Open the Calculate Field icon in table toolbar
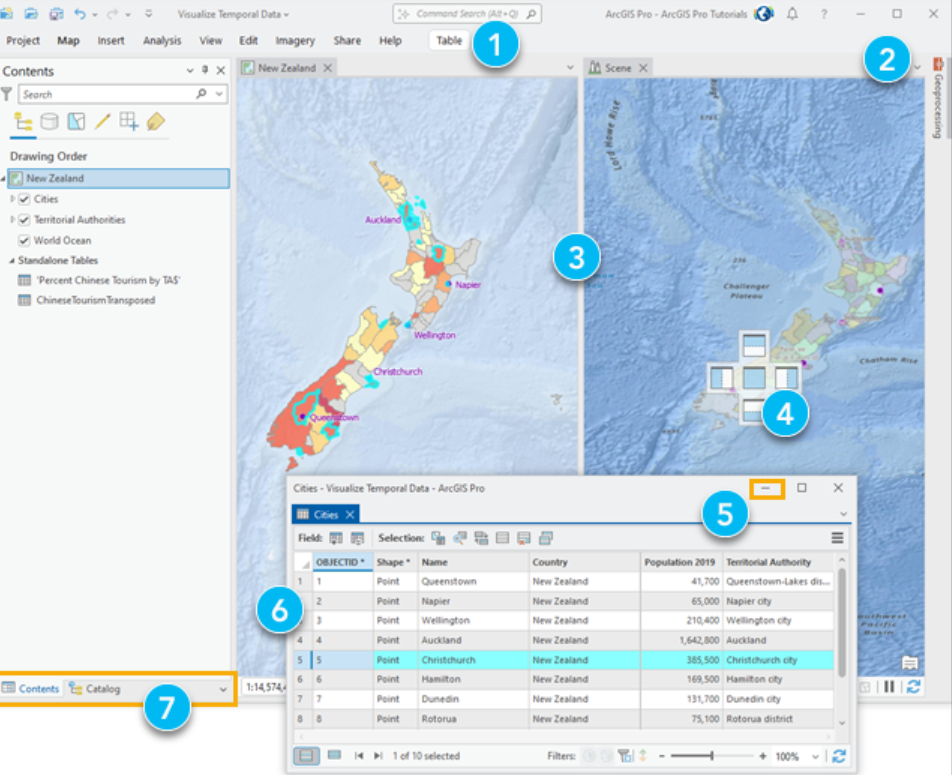952x775 pixels. 357,538
